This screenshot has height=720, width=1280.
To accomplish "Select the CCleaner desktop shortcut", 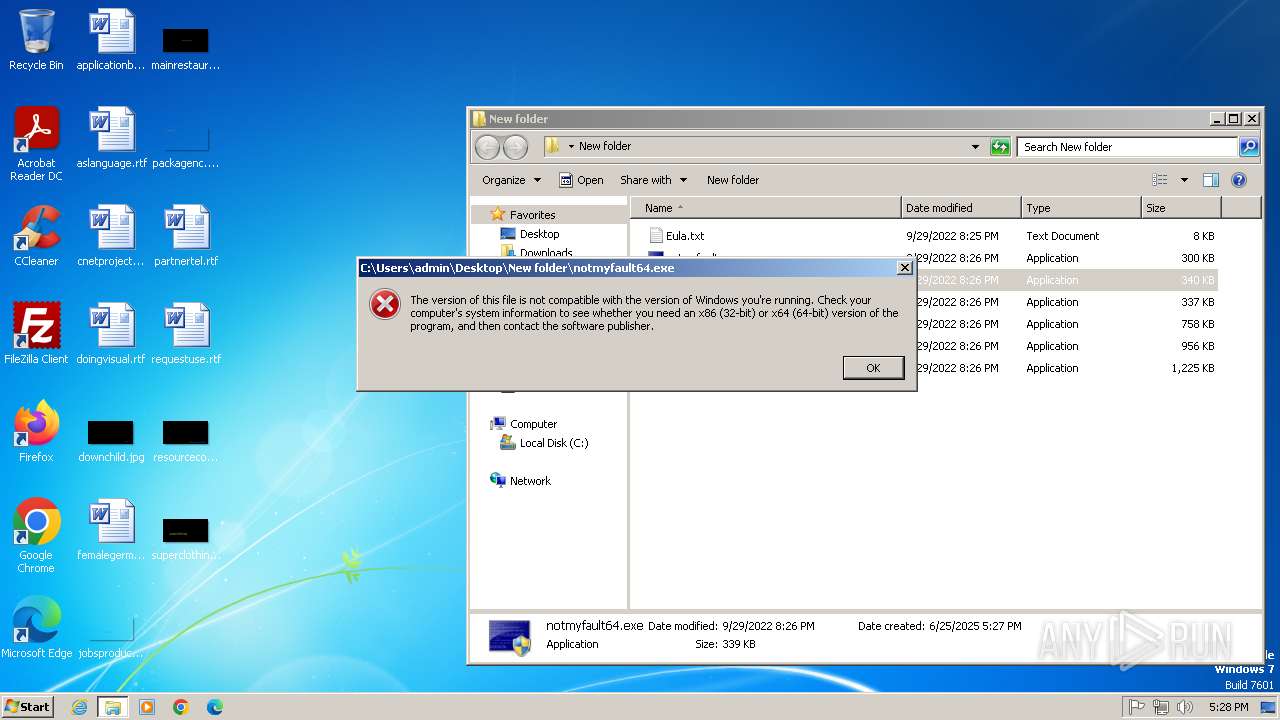I will click(36, 236).
